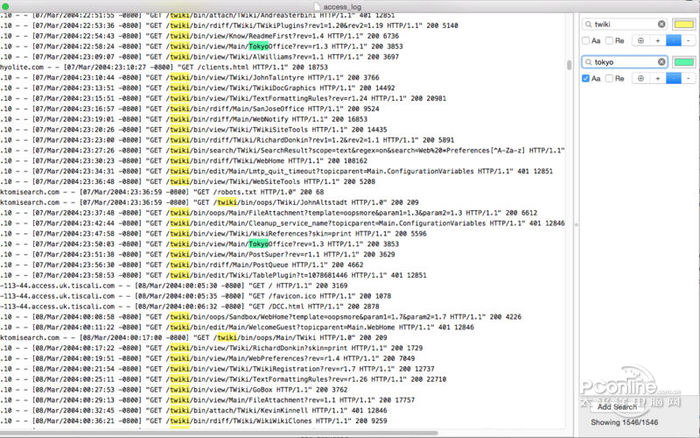Open the yellow highlight color swatch
The image size is (700, 438).
[683, 24]
